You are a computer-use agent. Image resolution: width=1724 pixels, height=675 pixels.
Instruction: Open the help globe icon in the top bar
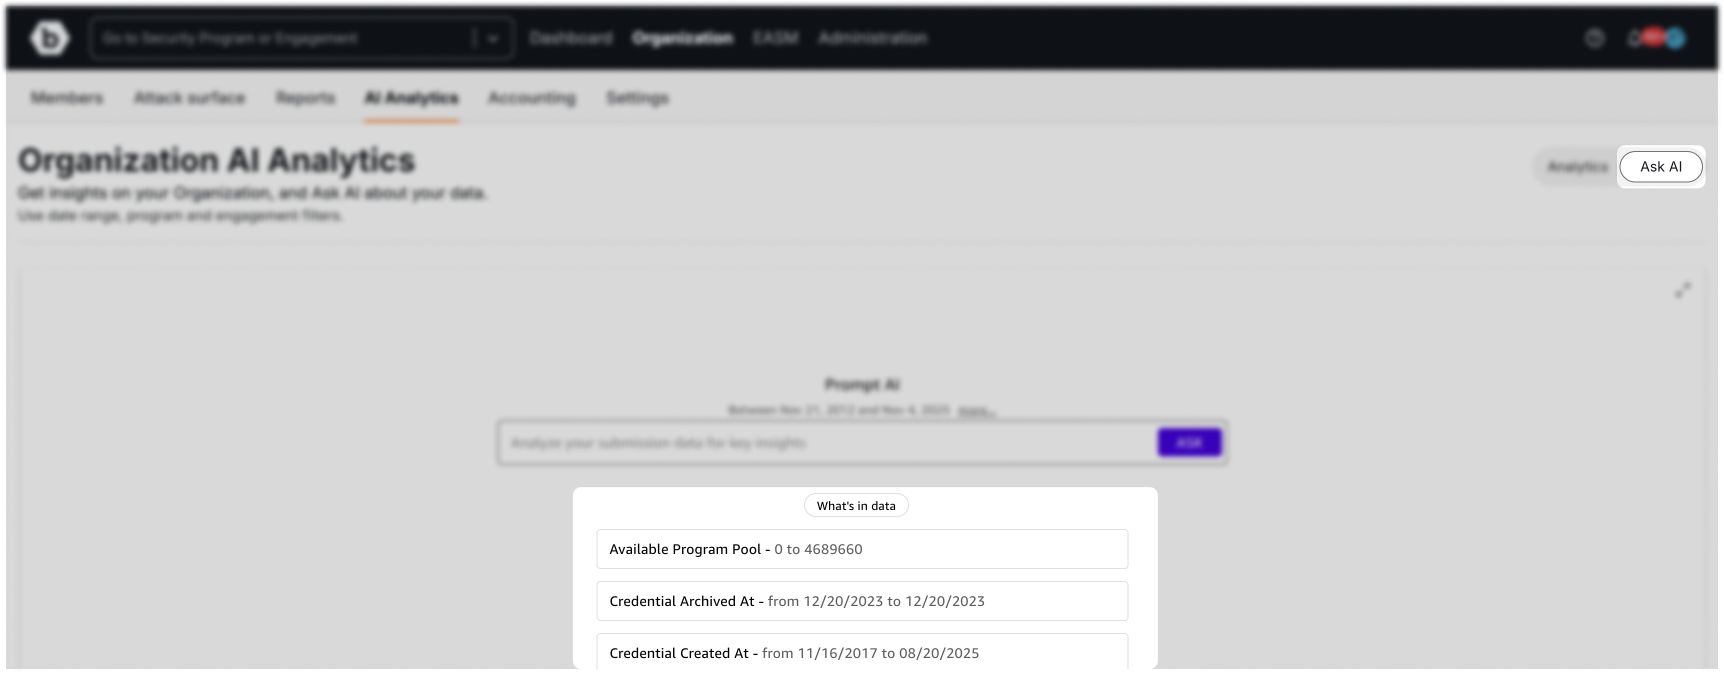click(x=1595, y=38)
